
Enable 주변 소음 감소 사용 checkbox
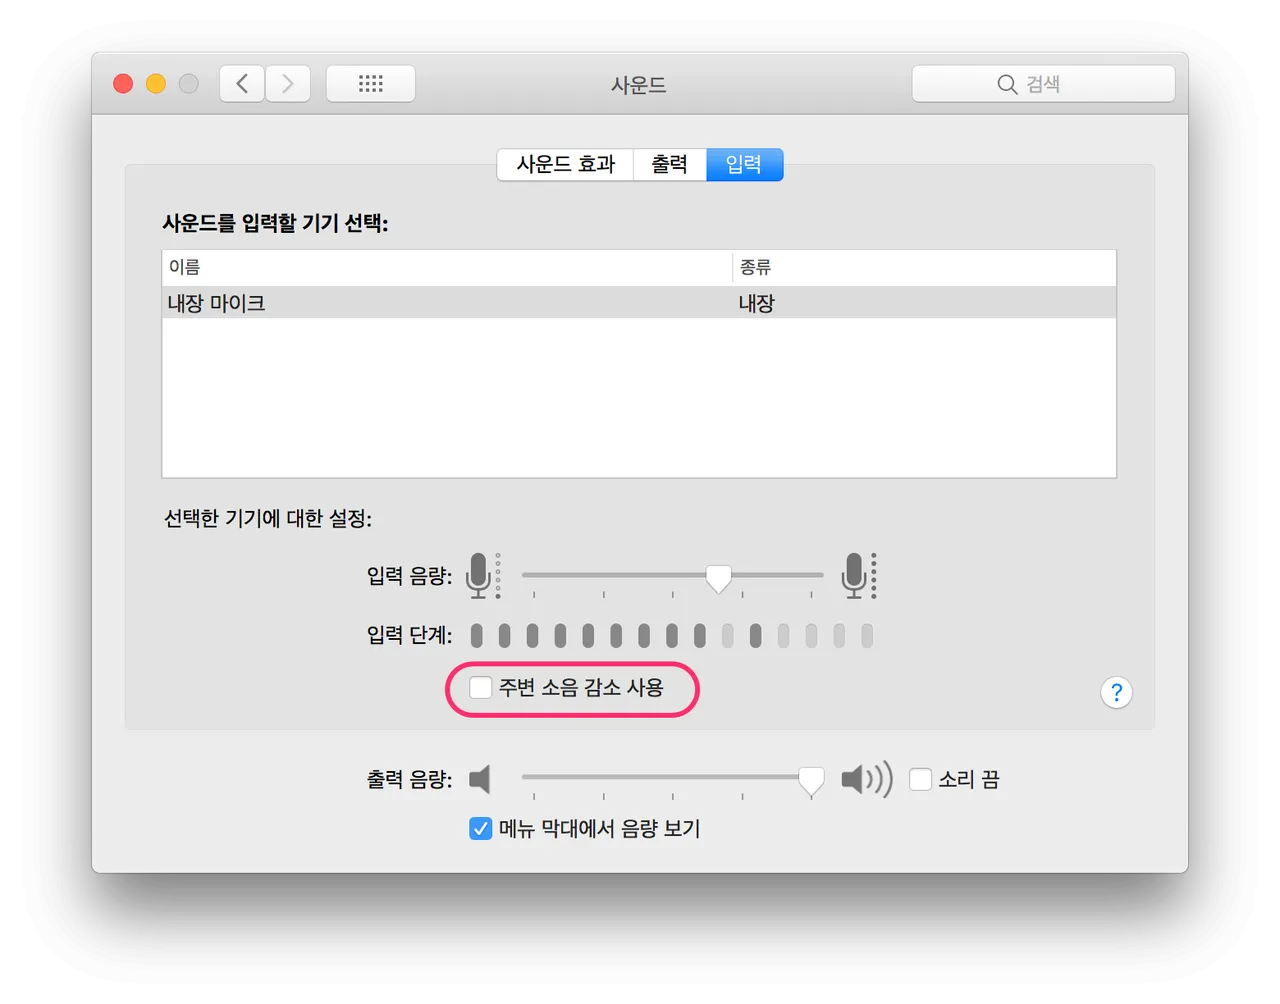pos(481,688)
